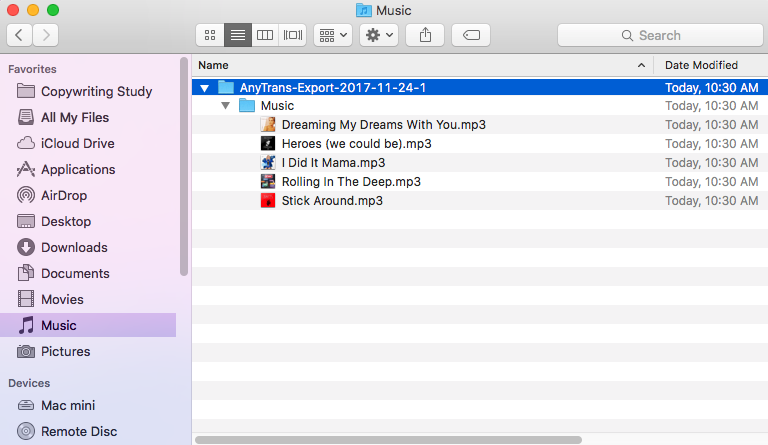Open the item arrangement dropdown
This screenshot has width=768, height=445.
(333, 35)
